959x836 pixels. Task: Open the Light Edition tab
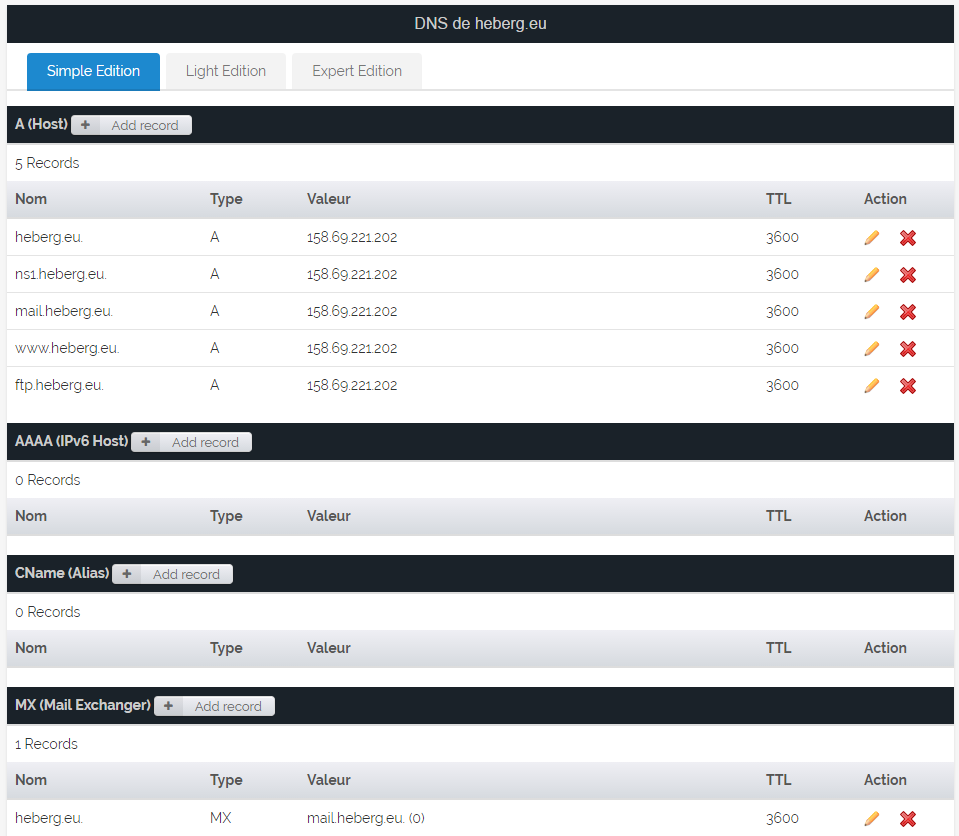(x=226, y=71)
